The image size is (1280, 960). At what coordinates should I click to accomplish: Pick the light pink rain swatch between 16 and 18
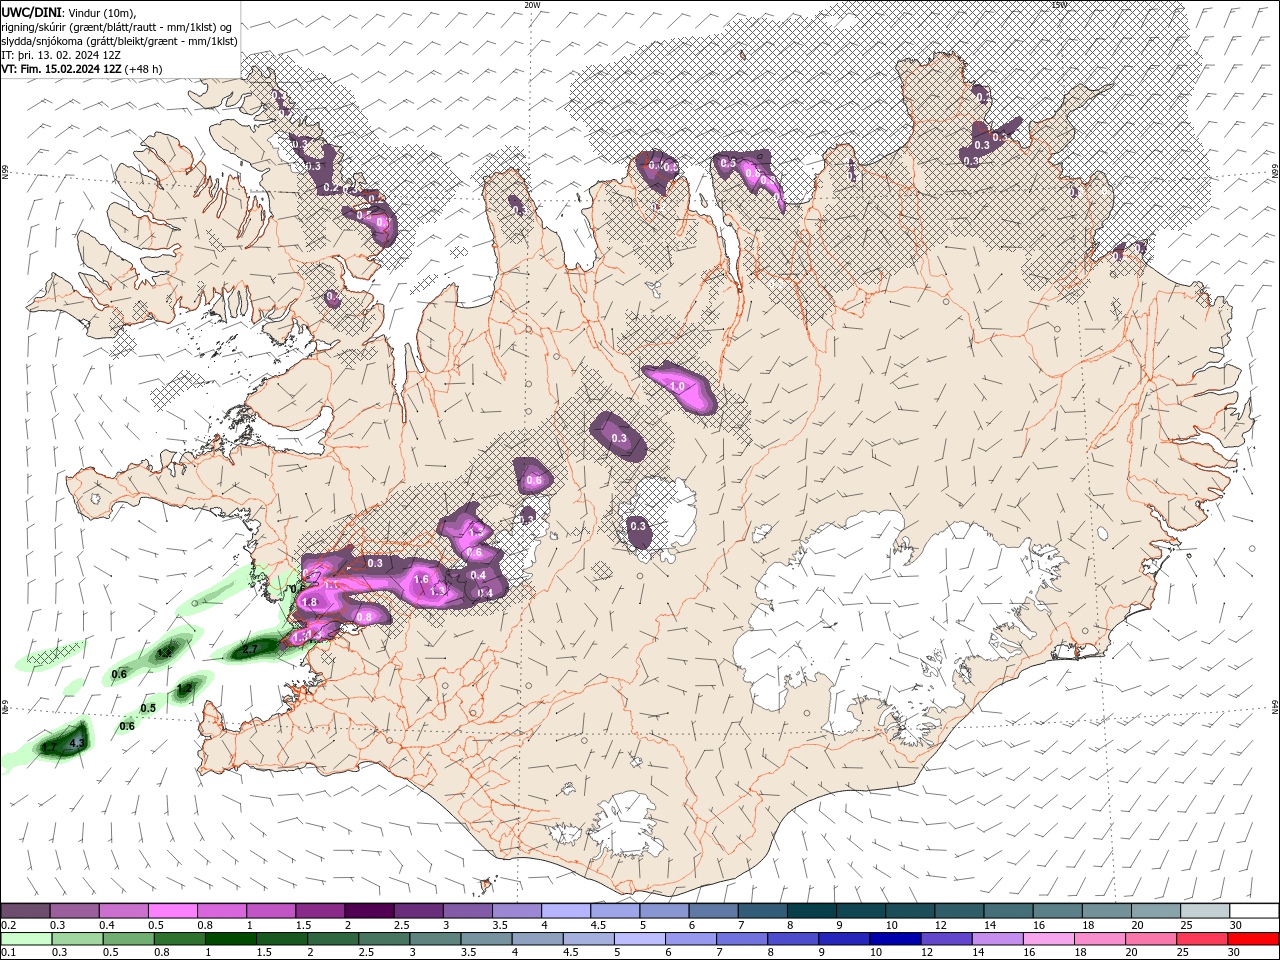(x=1048, y=939)
